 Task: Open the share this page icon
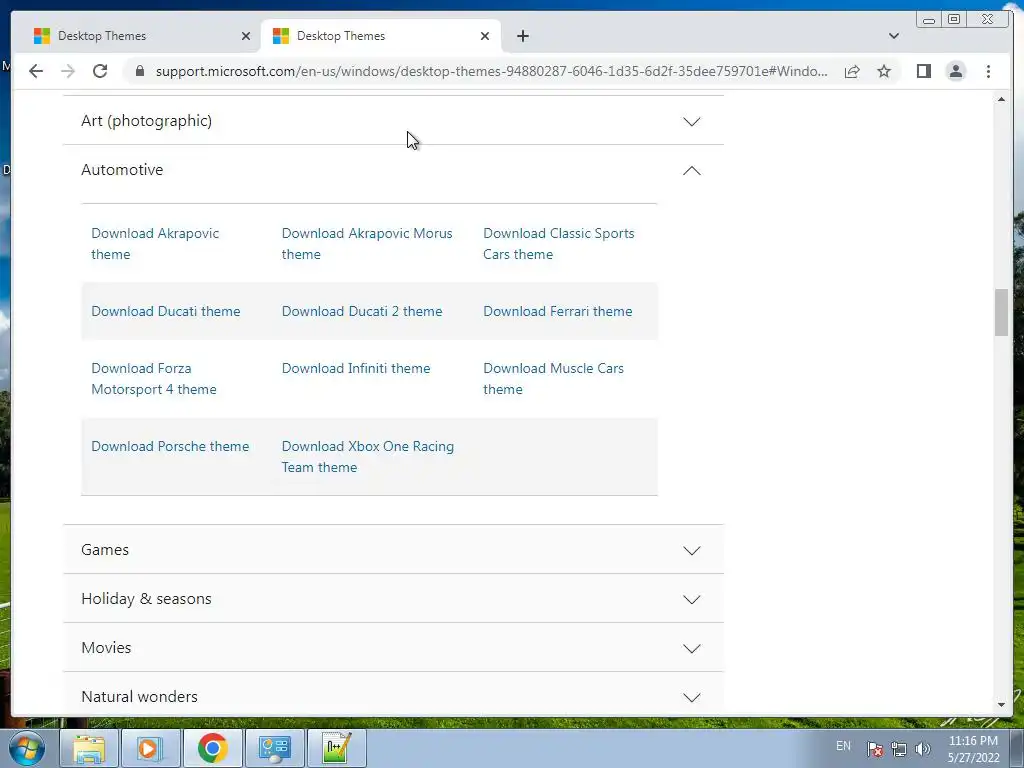852,71
